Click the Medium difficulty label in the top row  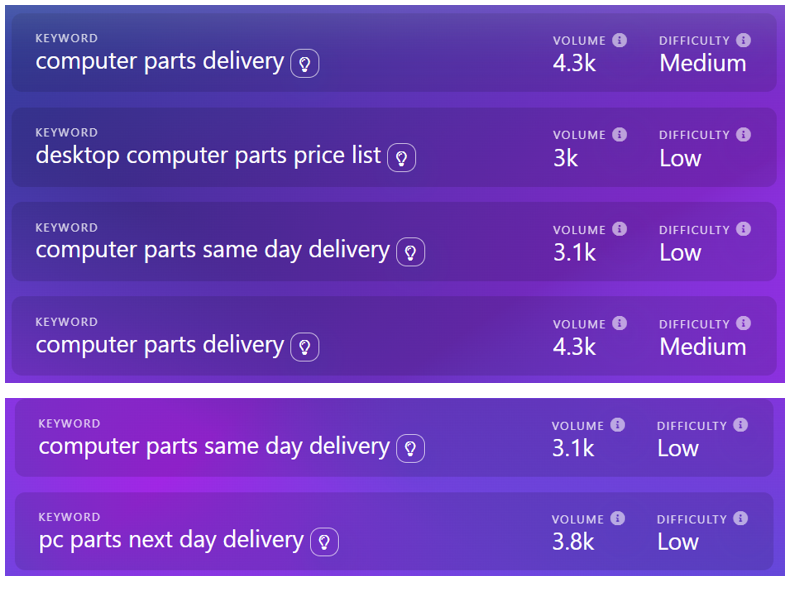point(702,64)
